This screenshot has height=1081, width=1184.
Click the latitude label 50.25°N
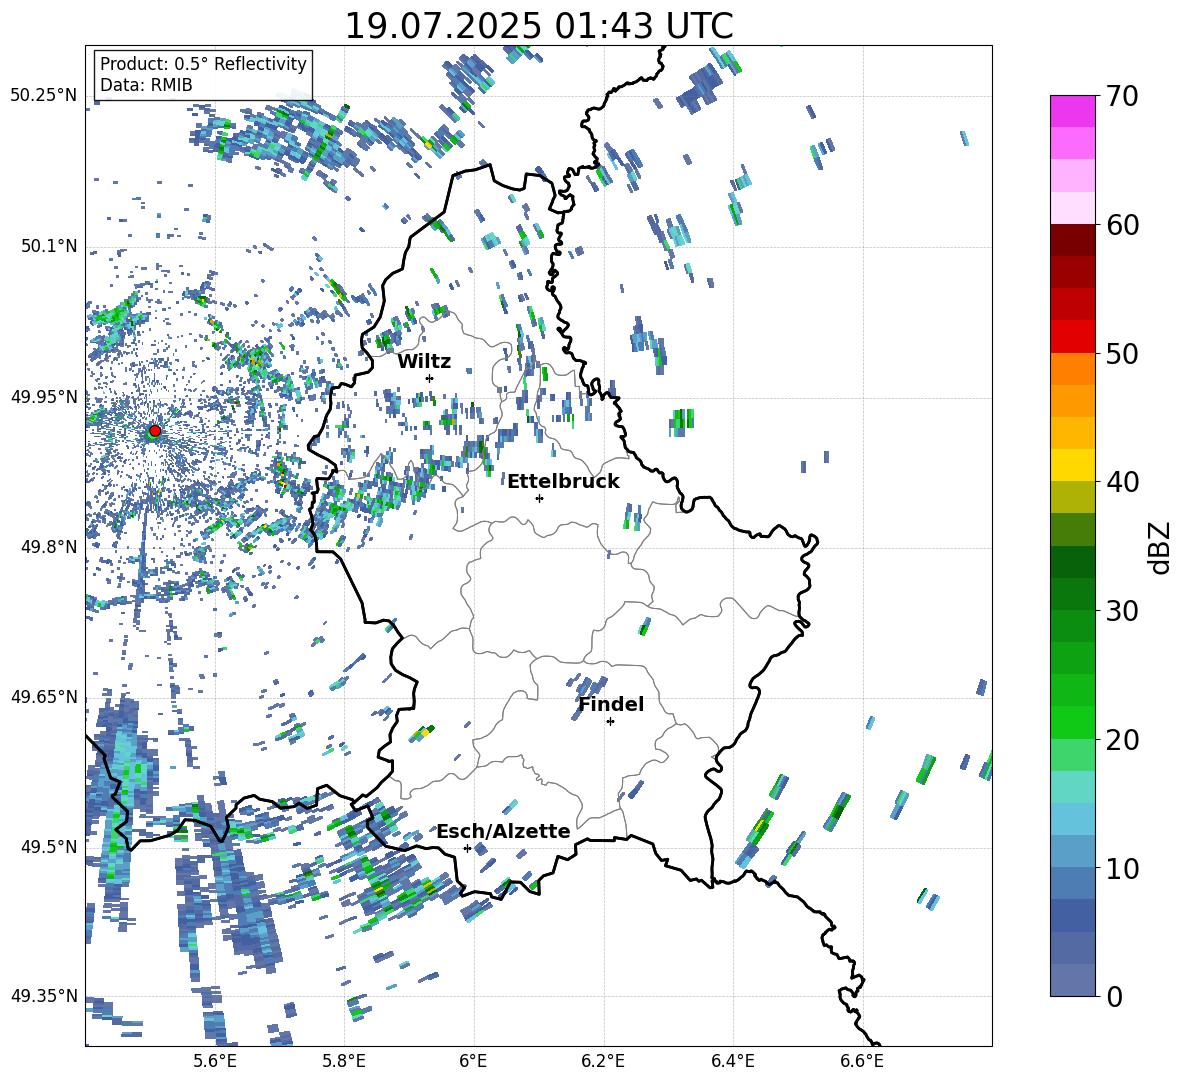44,96
